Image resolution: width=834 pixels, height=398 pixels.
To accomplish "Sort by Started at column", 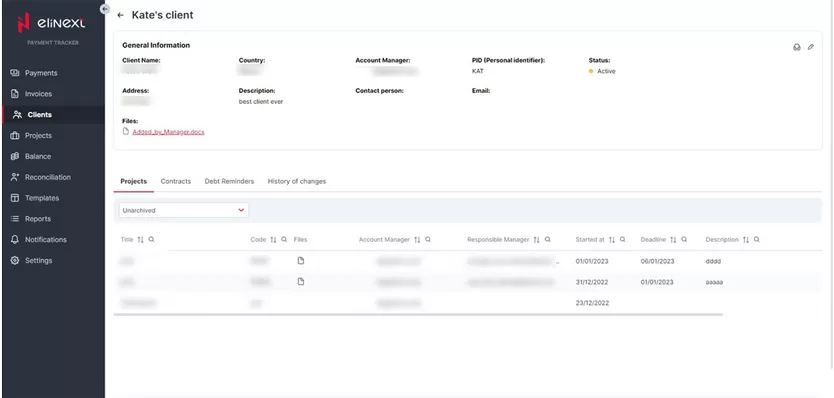I will 612,240.
